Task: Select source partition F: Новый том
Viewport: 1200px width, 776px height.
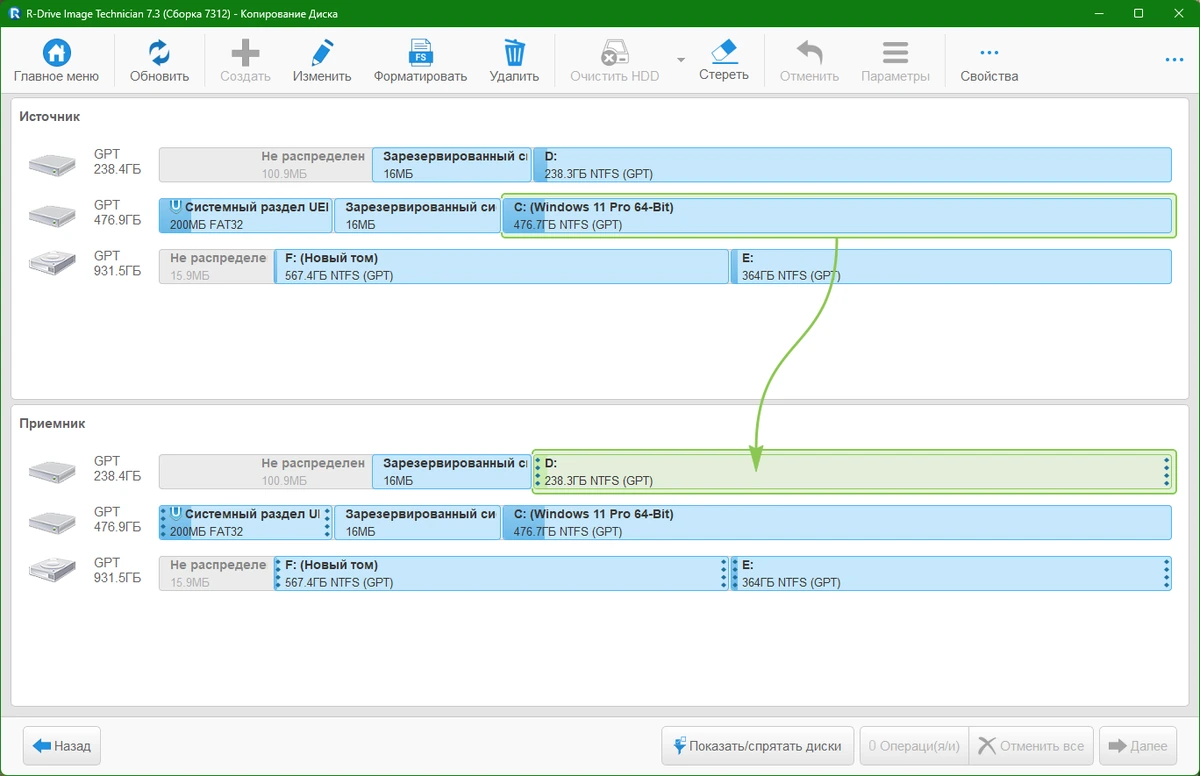Action: click(501, 266)
